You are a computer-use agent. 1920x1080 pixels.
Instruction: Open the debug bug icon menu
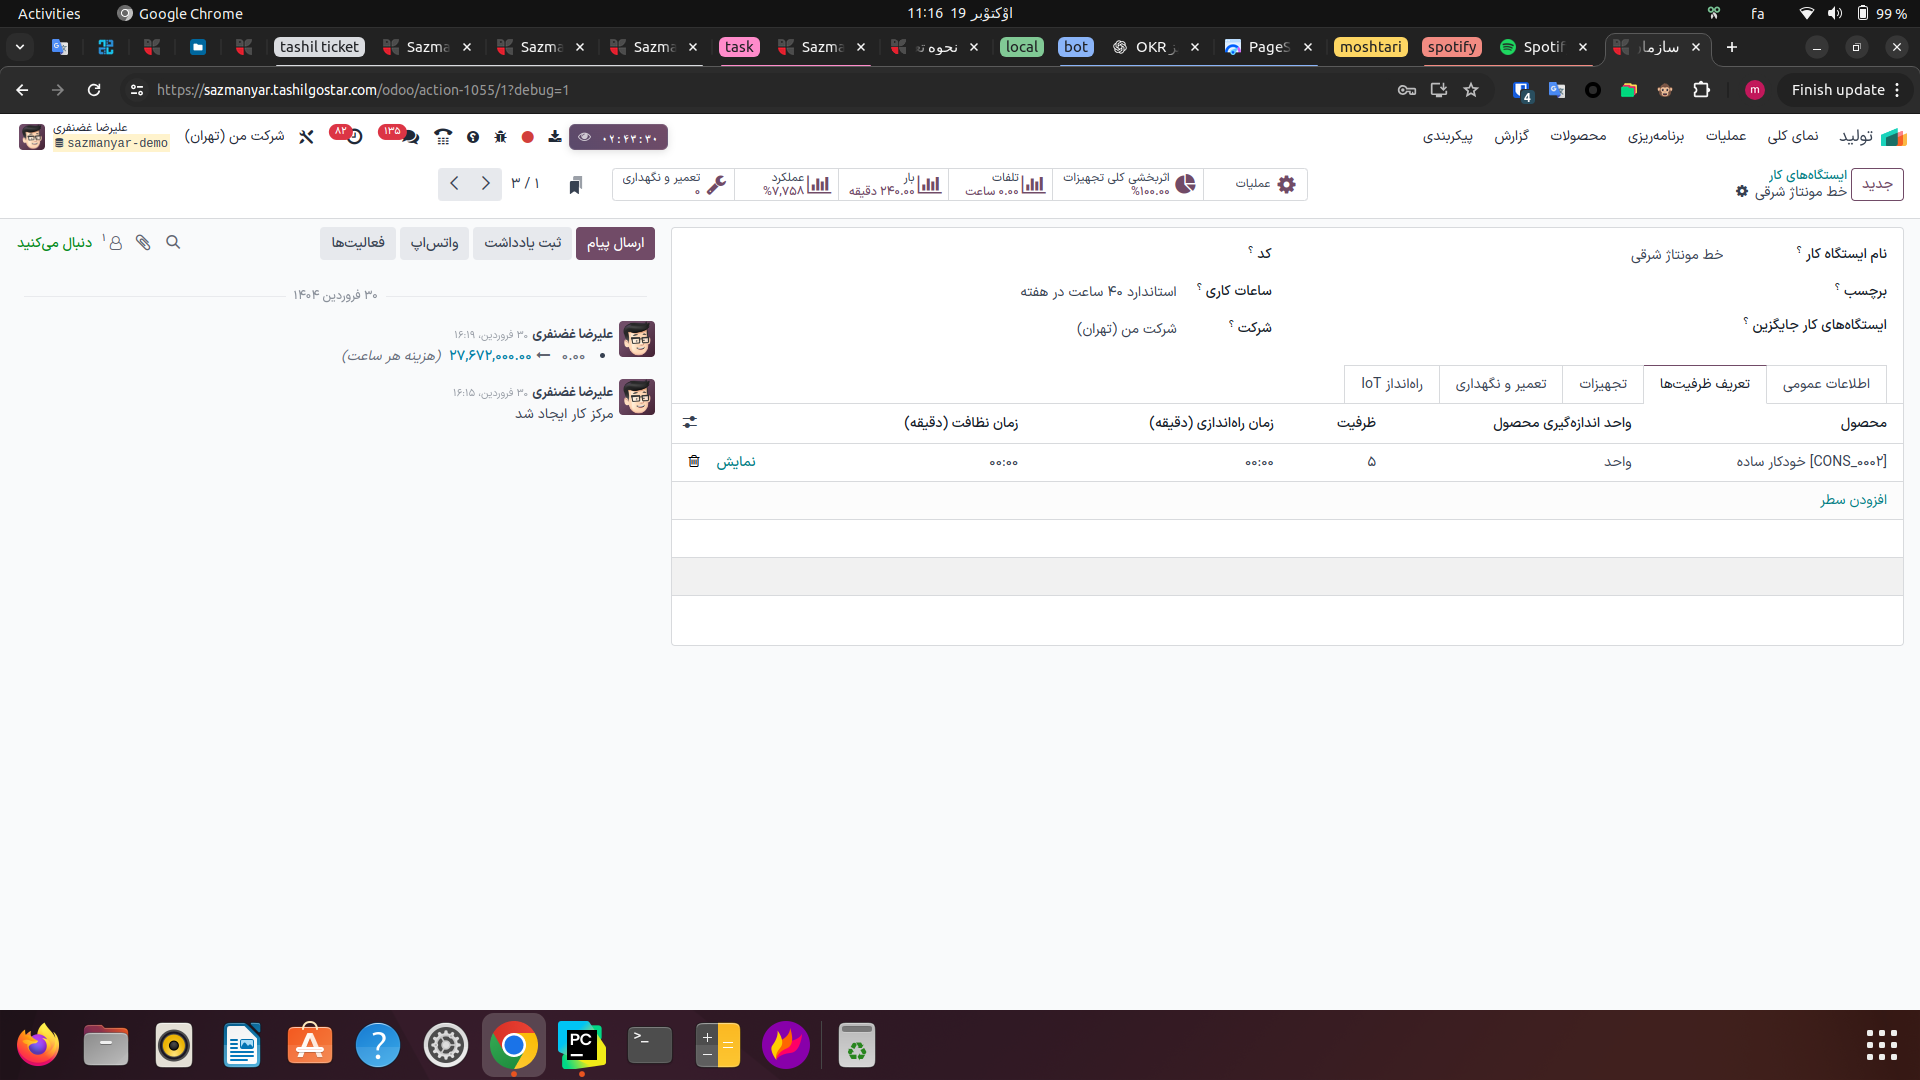(501, 137)
